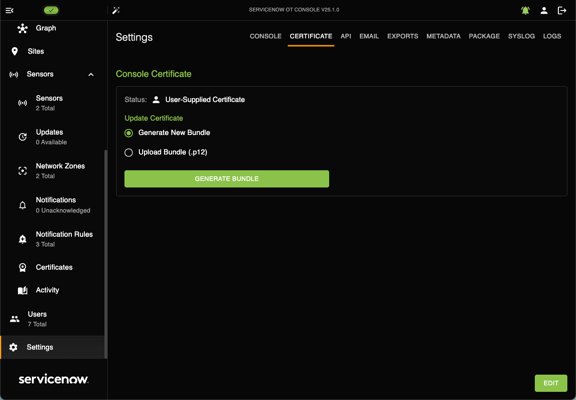Viewport: 576px width, 400px height.
Task: Click the Sensors section broadcast icon
Action: [x=14, y=75]
